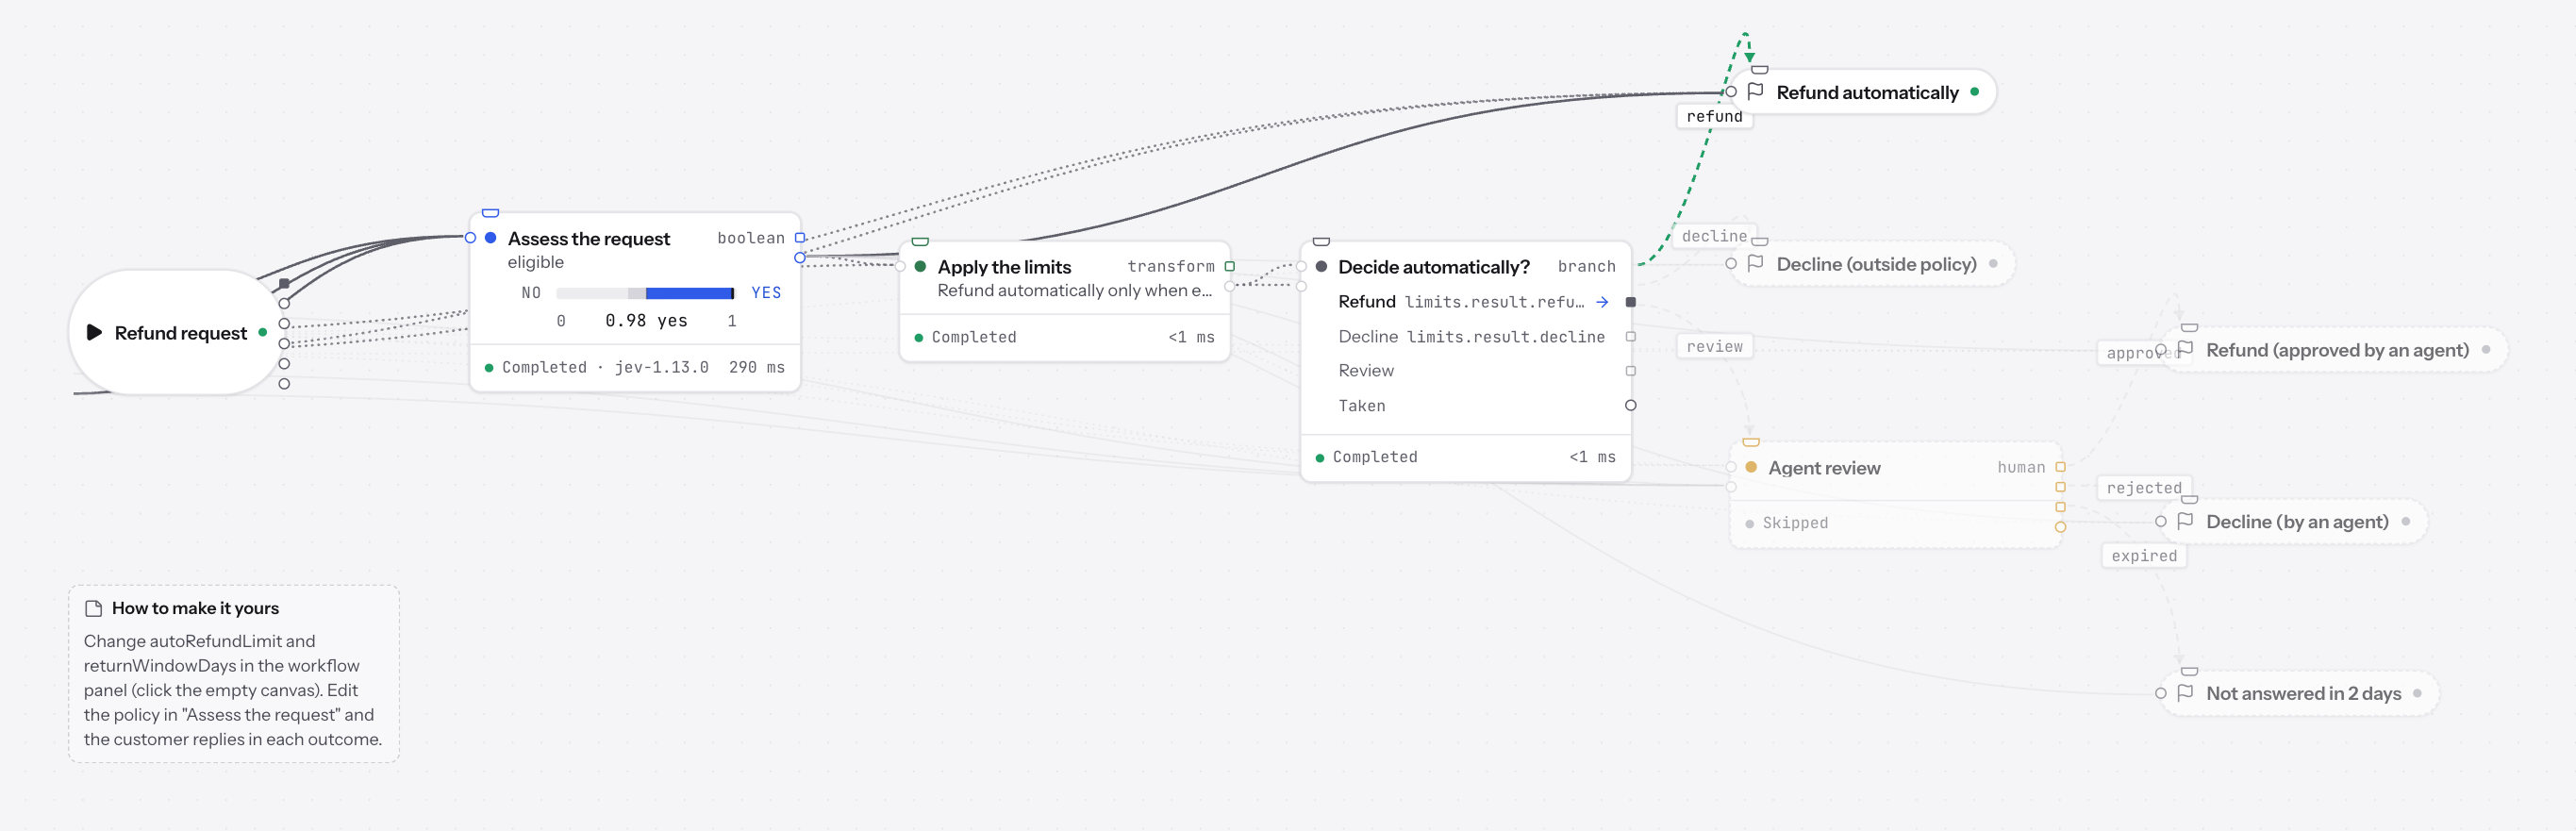Click the flag icon on Refund (approved by an agent)

pos(2185,349)
